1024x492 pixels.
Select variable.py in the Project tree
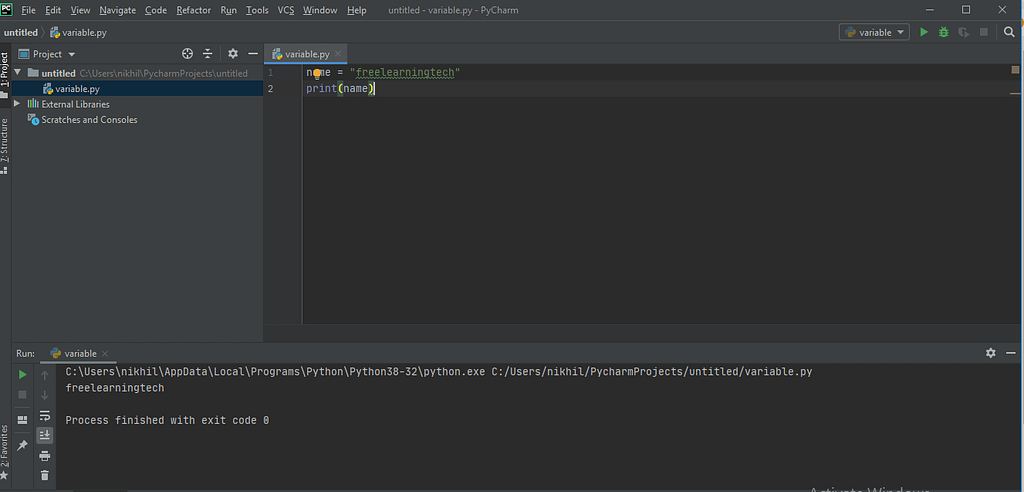tap(77, 89)
